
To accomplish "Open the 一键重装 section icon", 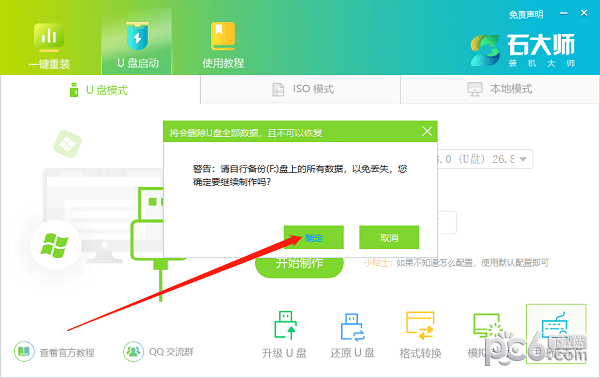I will [x=49, y=37].
